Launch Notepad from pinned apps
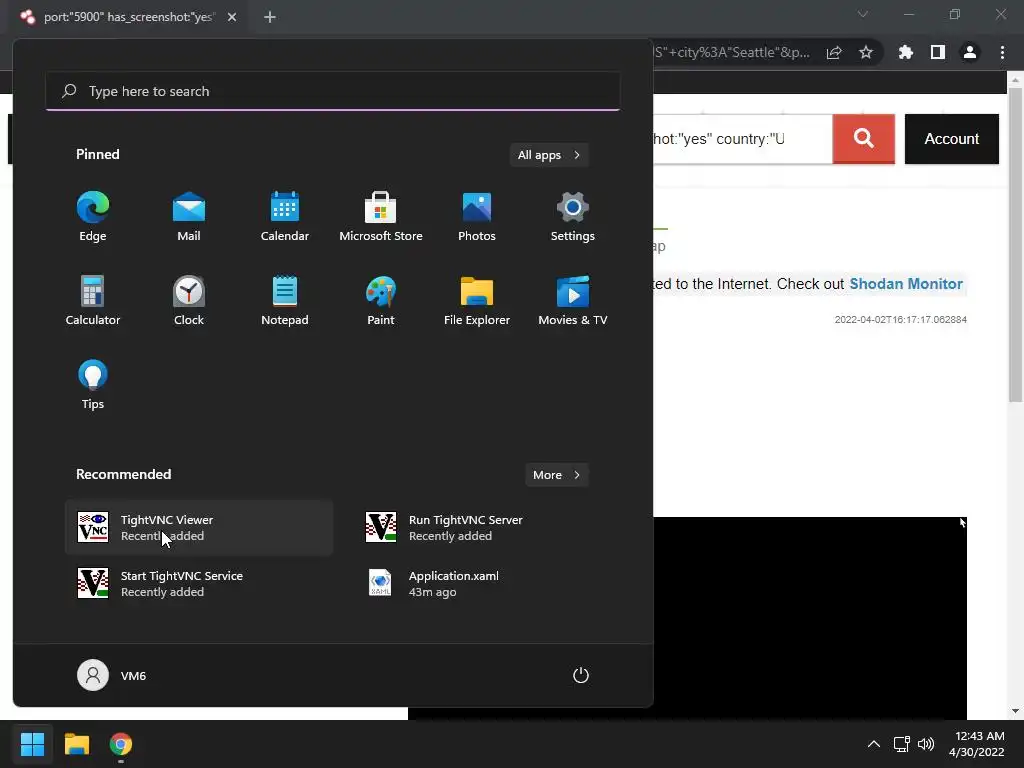This screenshot has height=768, width=1024. coord(285,301)
